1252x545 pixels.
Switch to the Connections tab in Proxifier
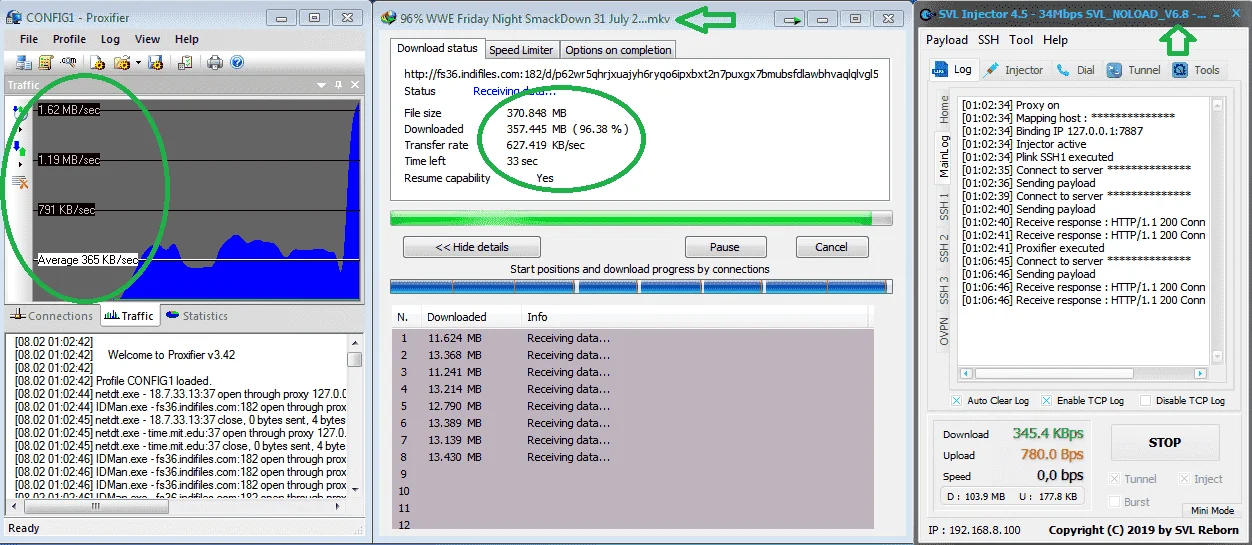[x=51, y=316]
